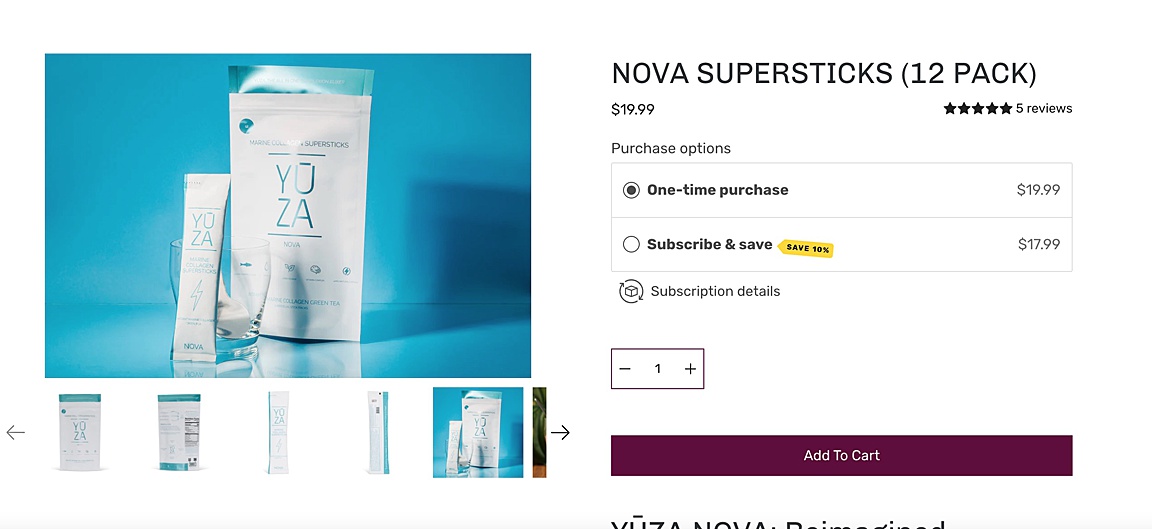
Task: Click the quantity number field
Action: point(658,369)
